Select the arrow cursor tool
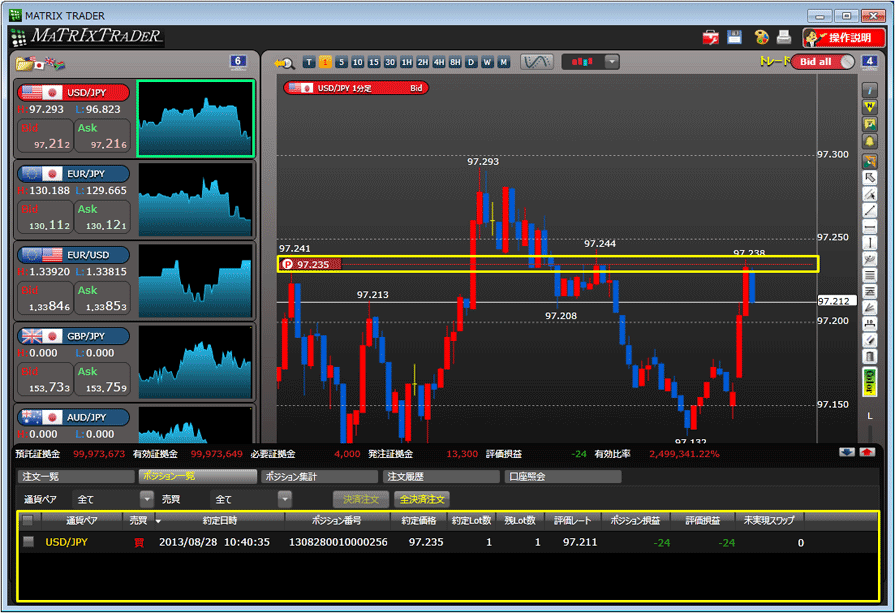This screenshot has width=895, height=613. point(869,178)
